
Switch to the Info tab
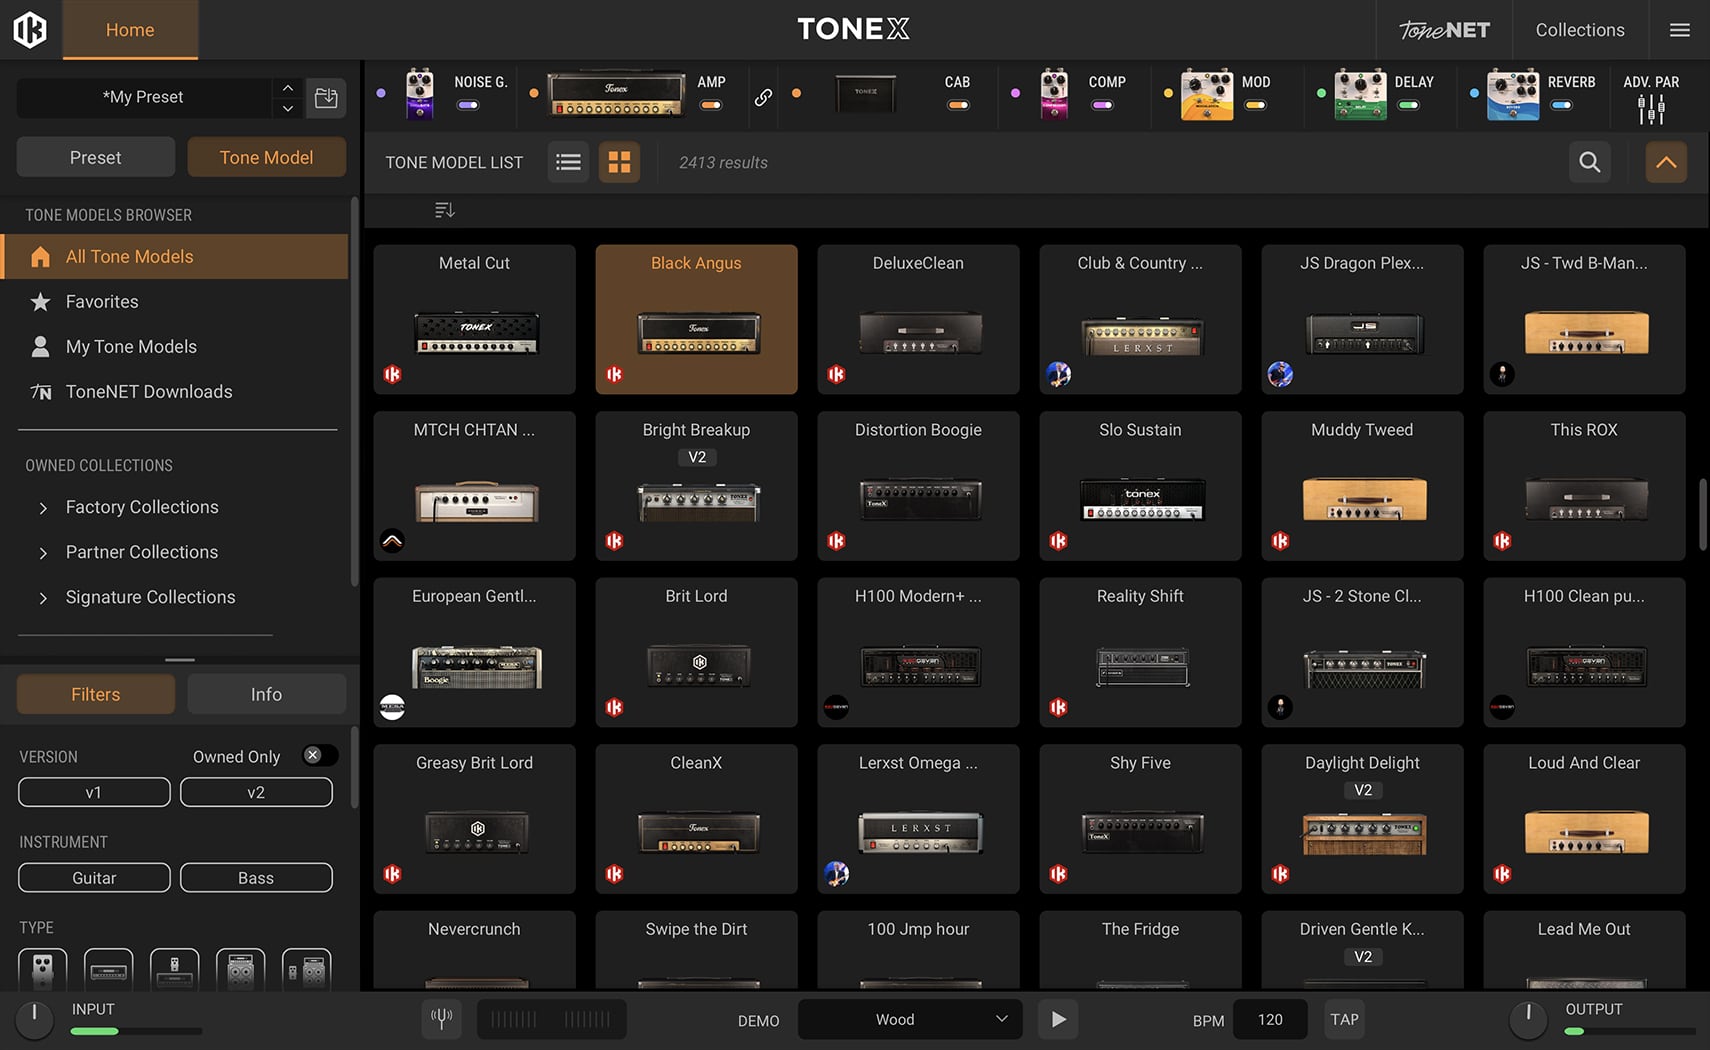coord(266,694)
